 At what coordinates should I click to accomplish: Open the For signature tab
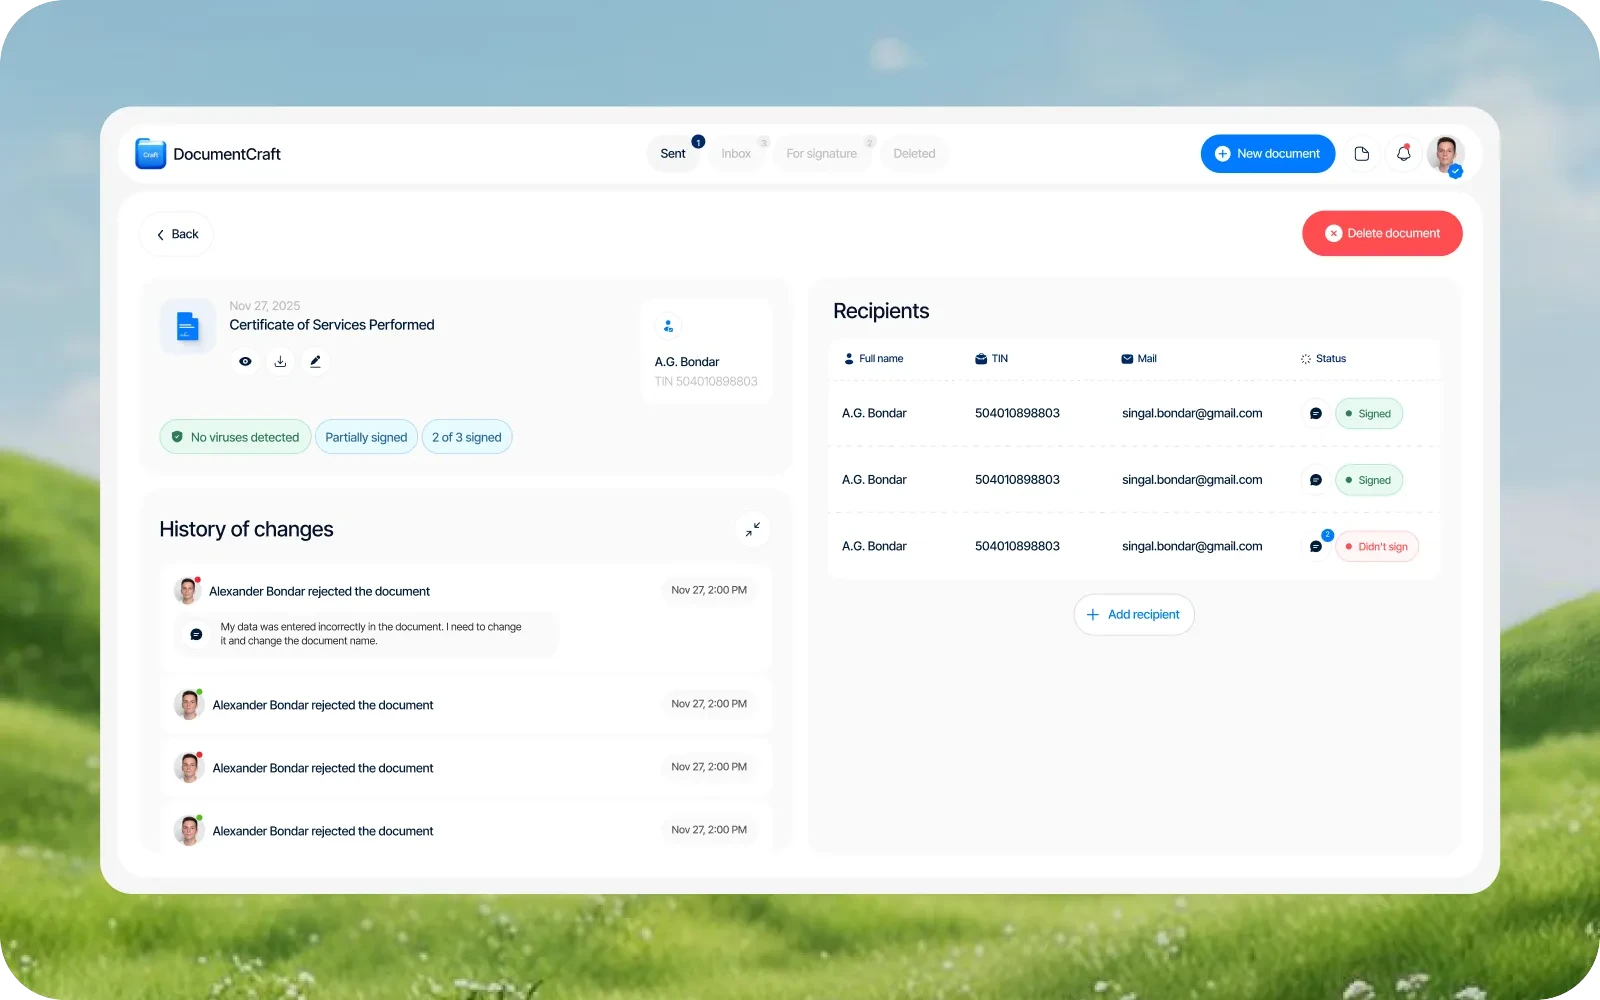pos(822,154)
